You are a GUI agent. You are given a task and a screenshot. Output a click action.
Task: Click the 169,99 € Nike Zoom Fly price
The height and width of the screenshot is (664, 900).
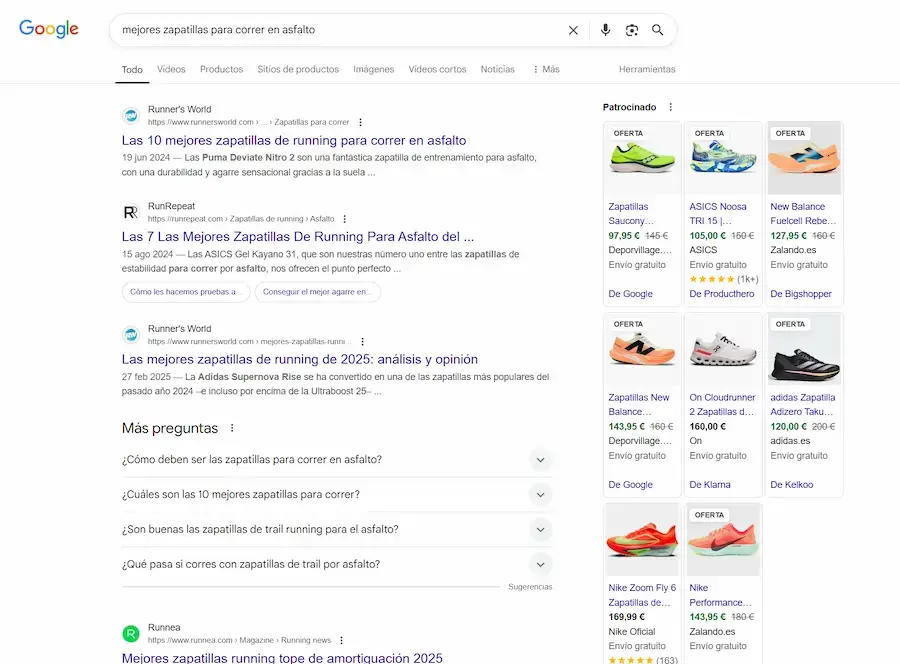(626, 617)
